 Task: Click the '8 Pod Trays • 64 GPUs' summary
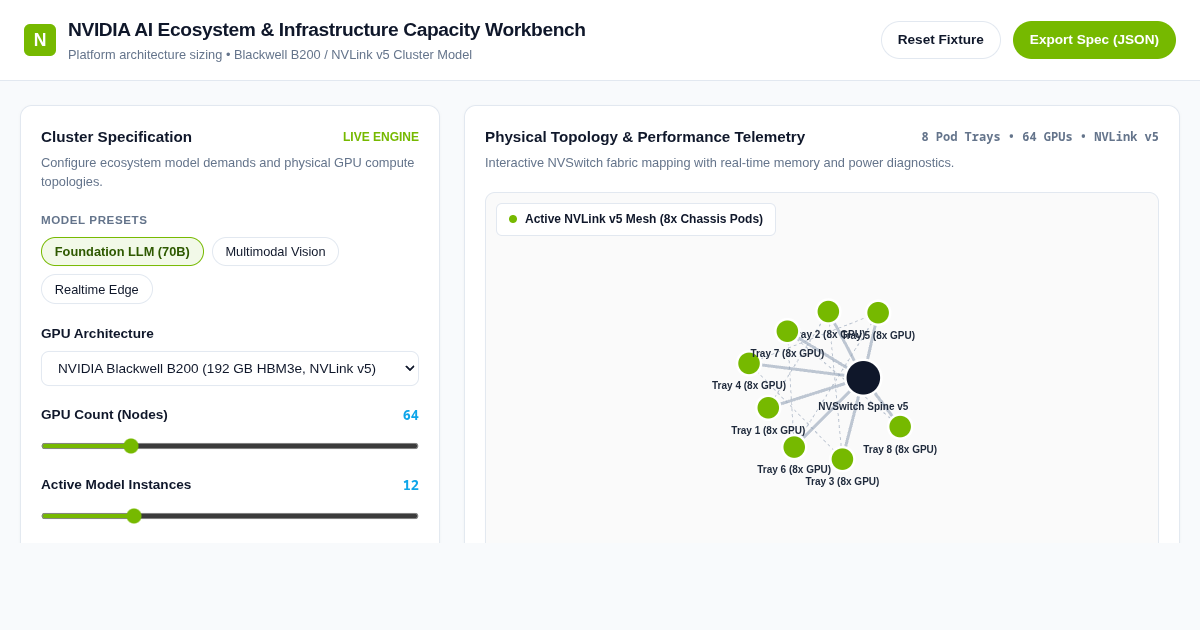[x=1040, y=137]
